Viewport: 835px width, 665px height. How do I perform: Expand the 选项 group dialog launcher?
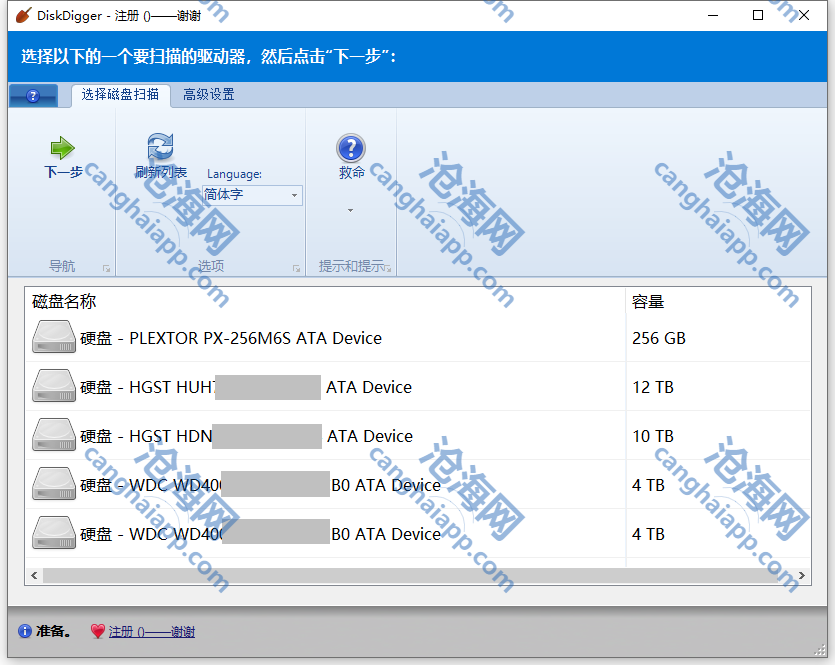pyautogui.click(x=296, y=268)
